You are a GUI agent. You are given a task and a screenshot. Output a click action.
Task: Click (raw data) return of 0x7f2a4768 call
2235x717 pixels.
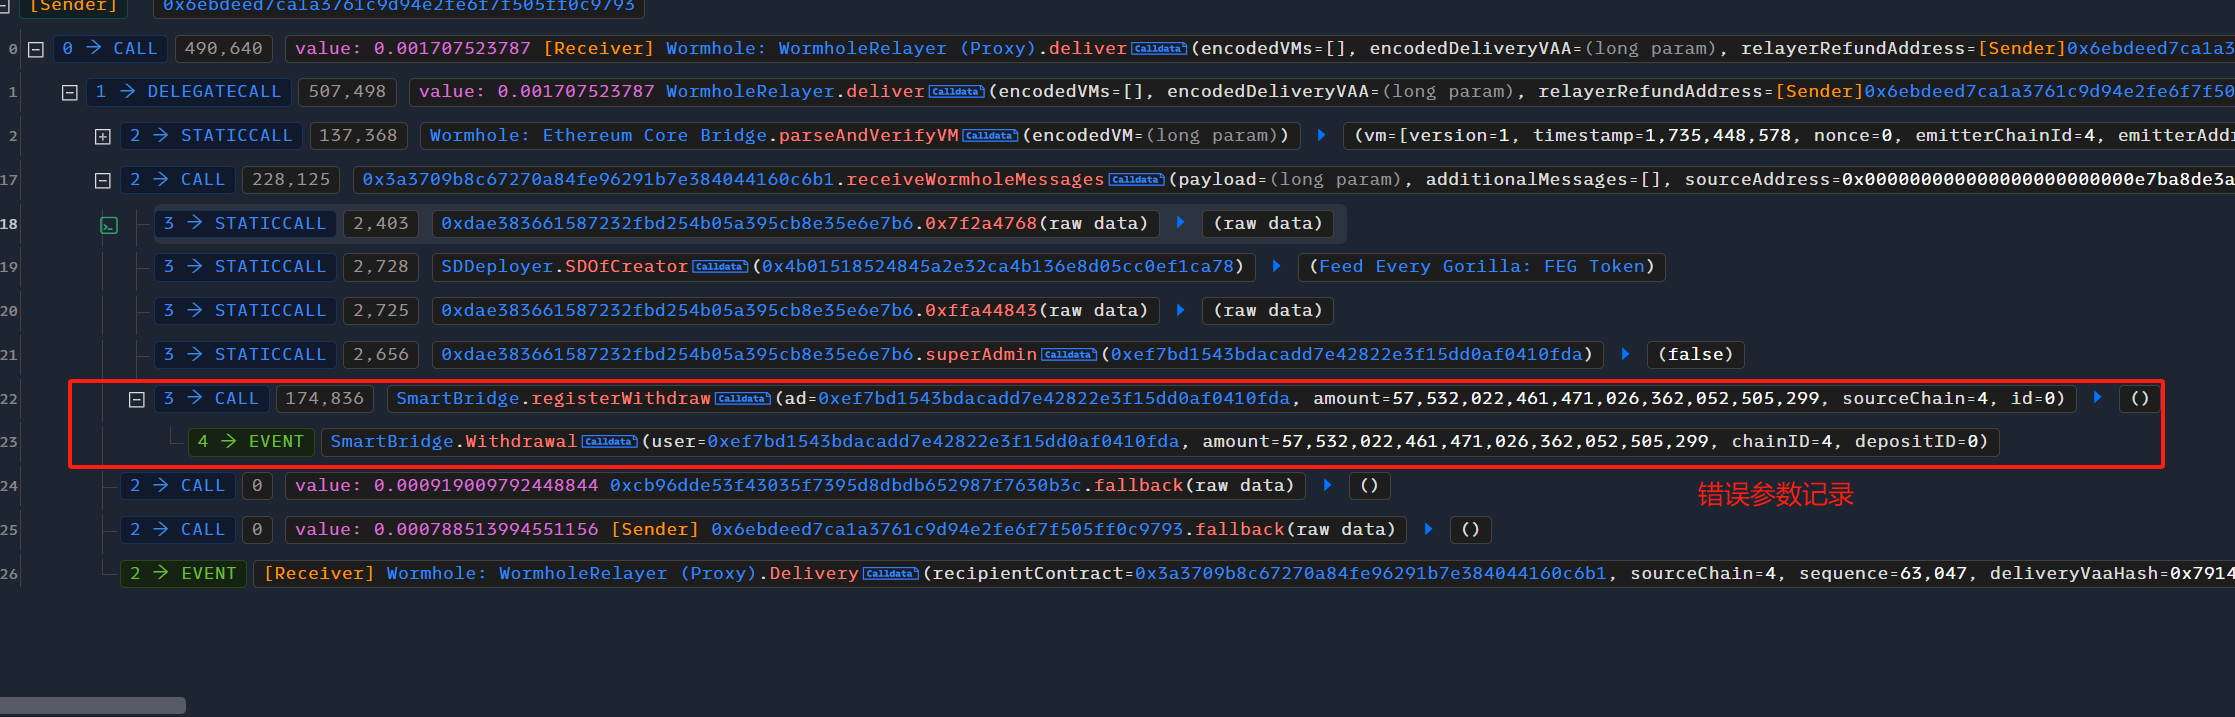[1268, 224]
